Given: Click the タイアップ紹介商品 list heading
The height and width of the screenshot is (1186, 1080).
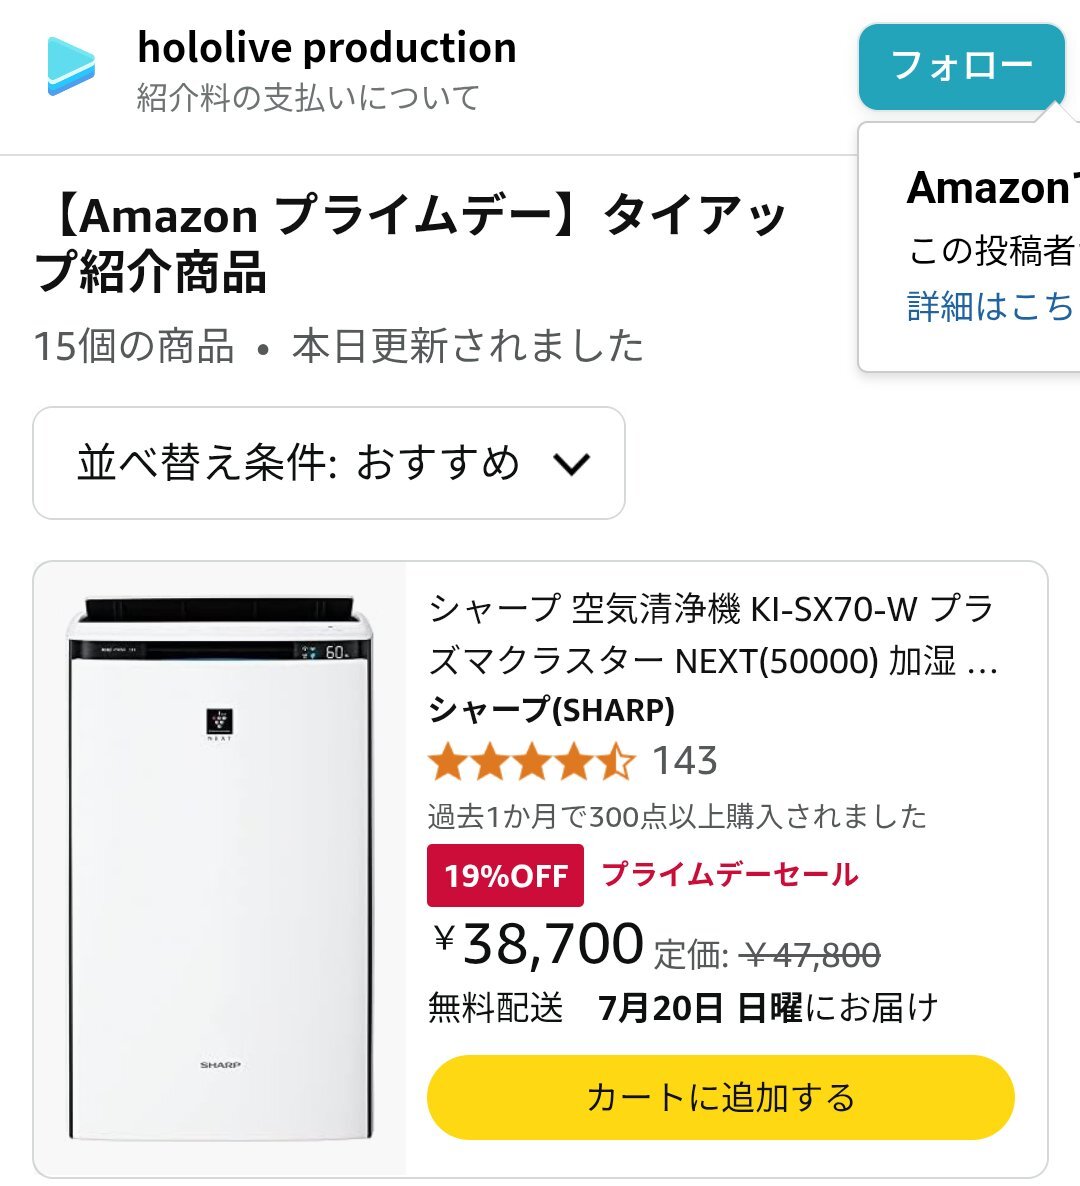Looking at the screenshot, I should 409,243.
